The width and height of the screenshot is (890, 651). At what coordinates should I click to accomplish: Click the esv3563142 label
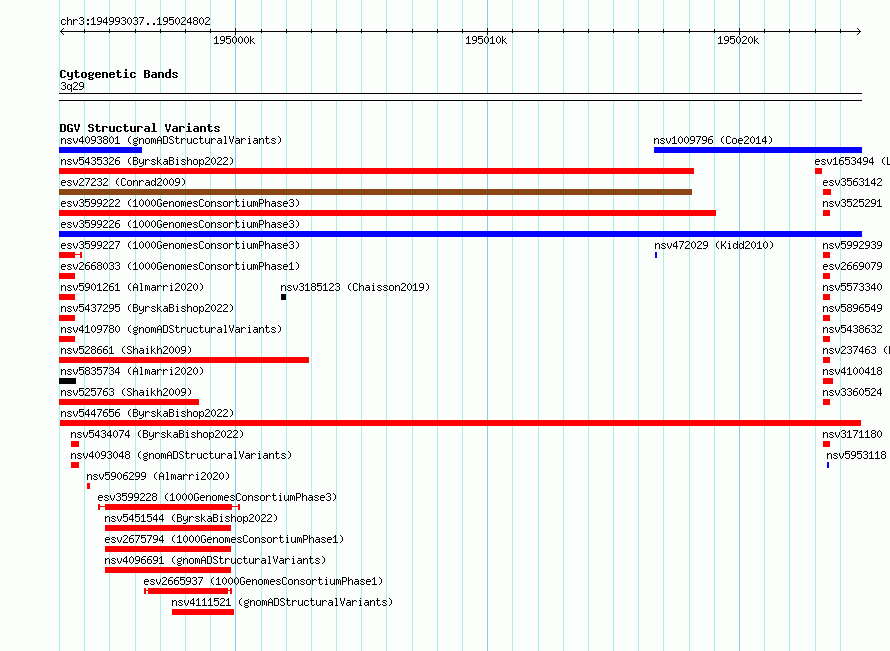click(852, 182)
